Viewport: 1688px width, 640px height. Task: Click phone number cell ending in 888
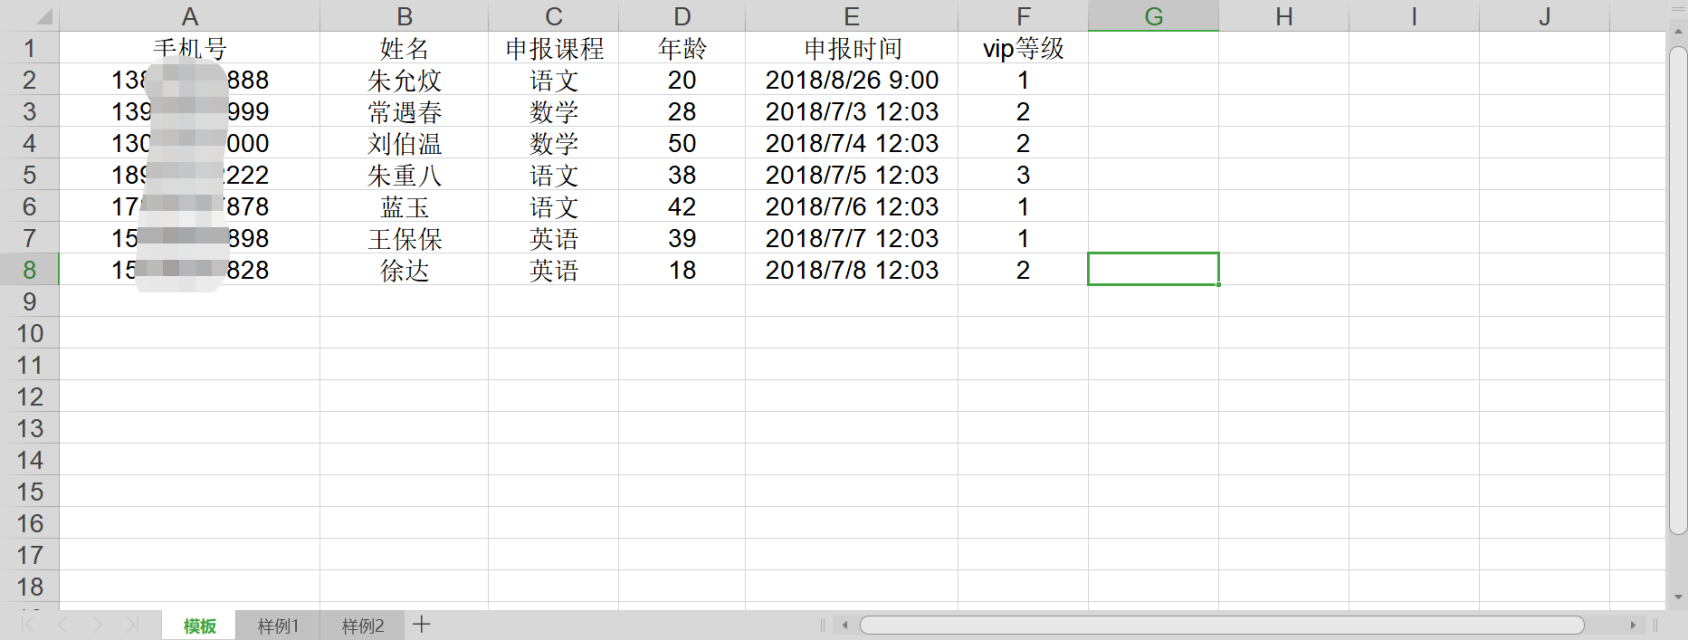190,80
